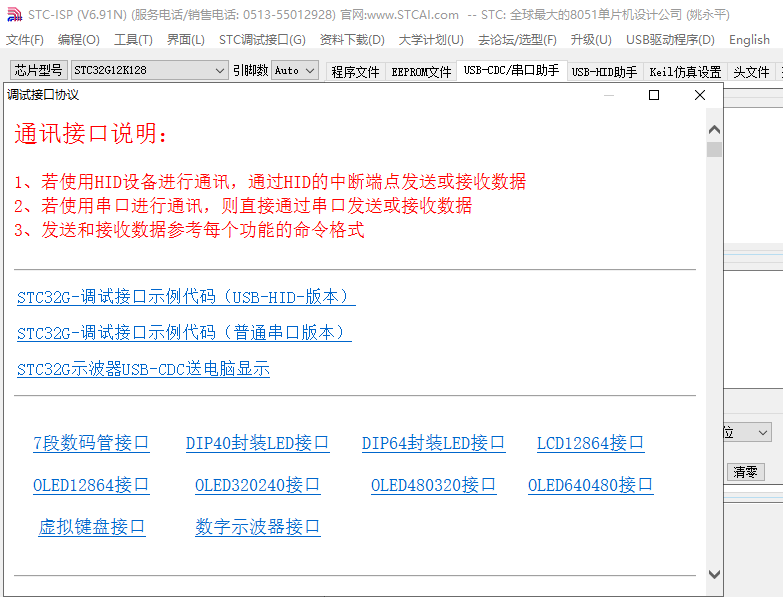783x597 pixels.
Task: Switch to the USB-HID助手 tab
Action: 604,72
